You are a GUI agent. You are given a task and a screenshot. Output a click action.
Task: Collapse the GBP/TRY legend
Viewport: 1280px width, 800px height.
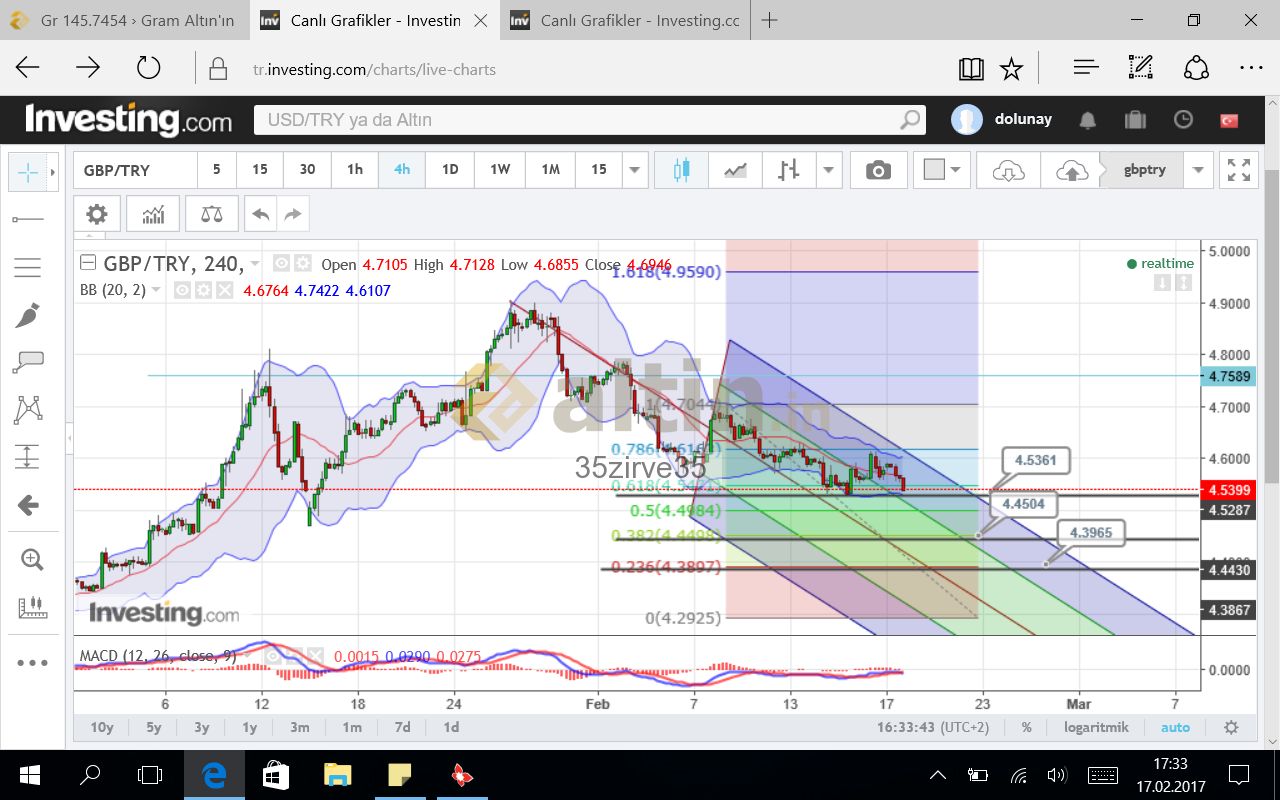tap(88, 264)
